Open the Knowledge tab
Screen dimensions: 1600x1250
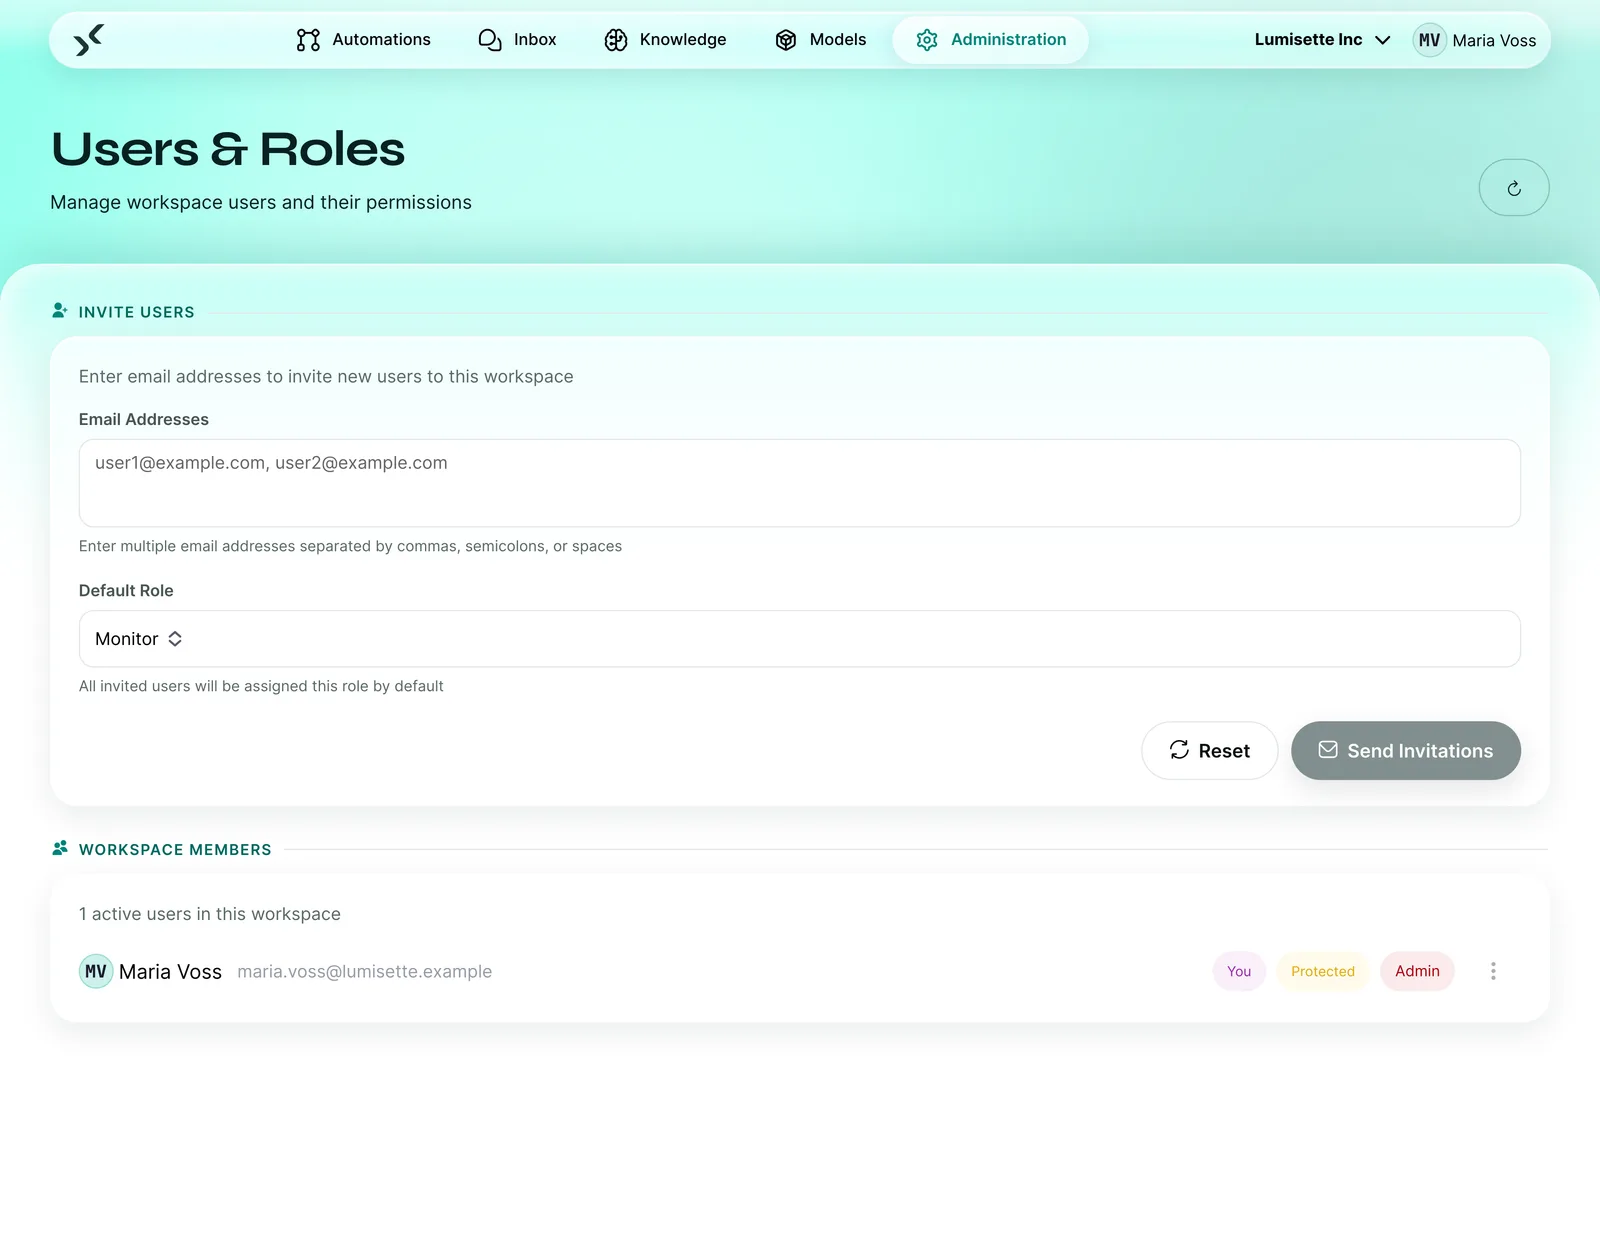666,40
